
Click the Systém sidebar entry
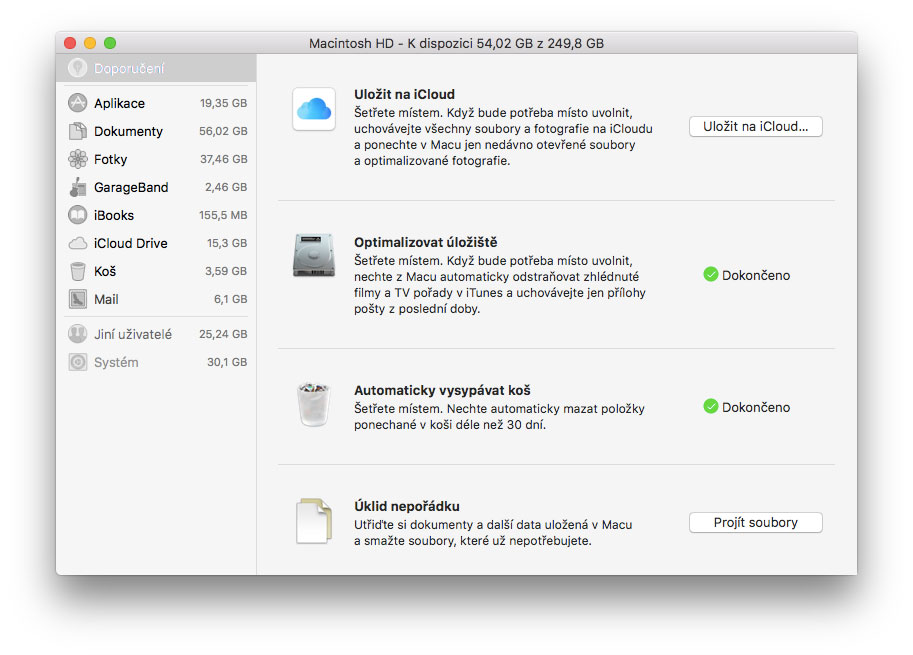157,362
